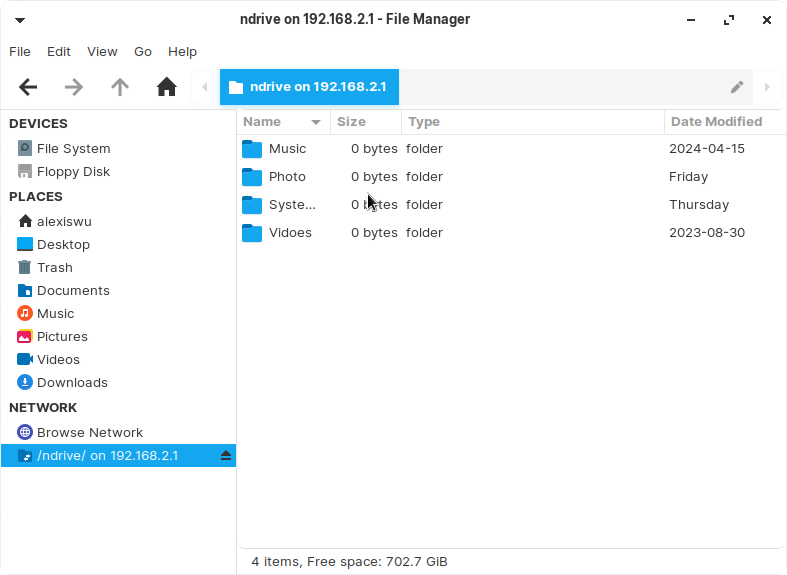
Task: Edit the path using the pencil icon
Action: [737, 87]
